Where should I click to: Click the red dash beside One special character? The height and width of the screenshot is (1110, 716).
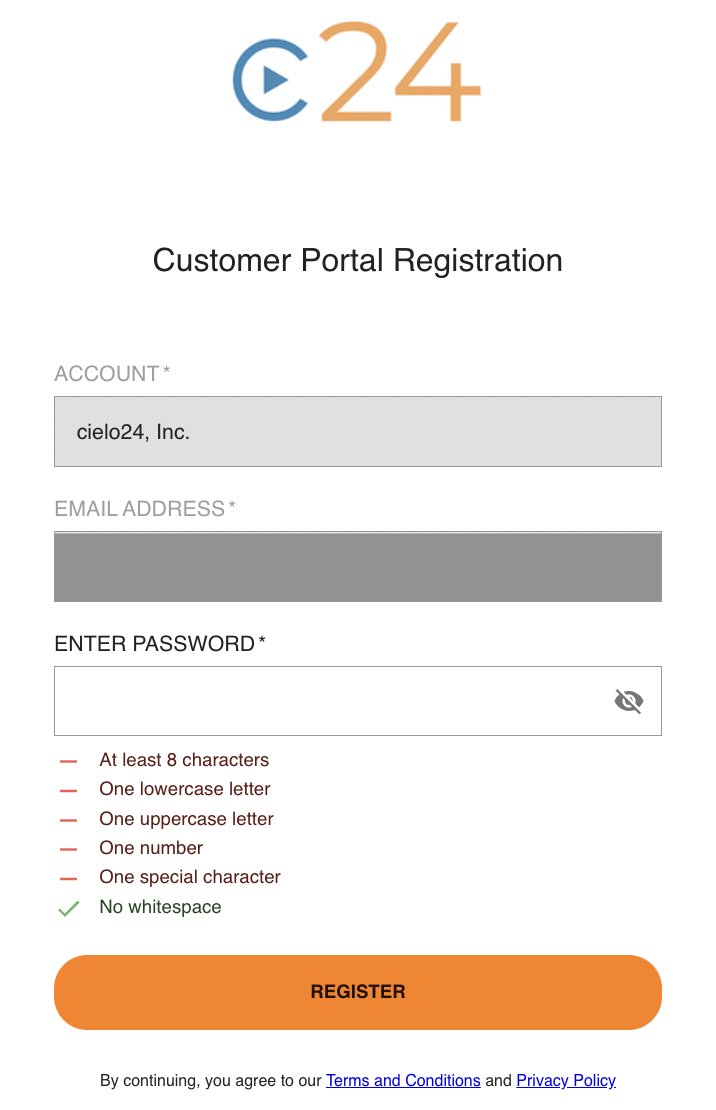point(69,879)
